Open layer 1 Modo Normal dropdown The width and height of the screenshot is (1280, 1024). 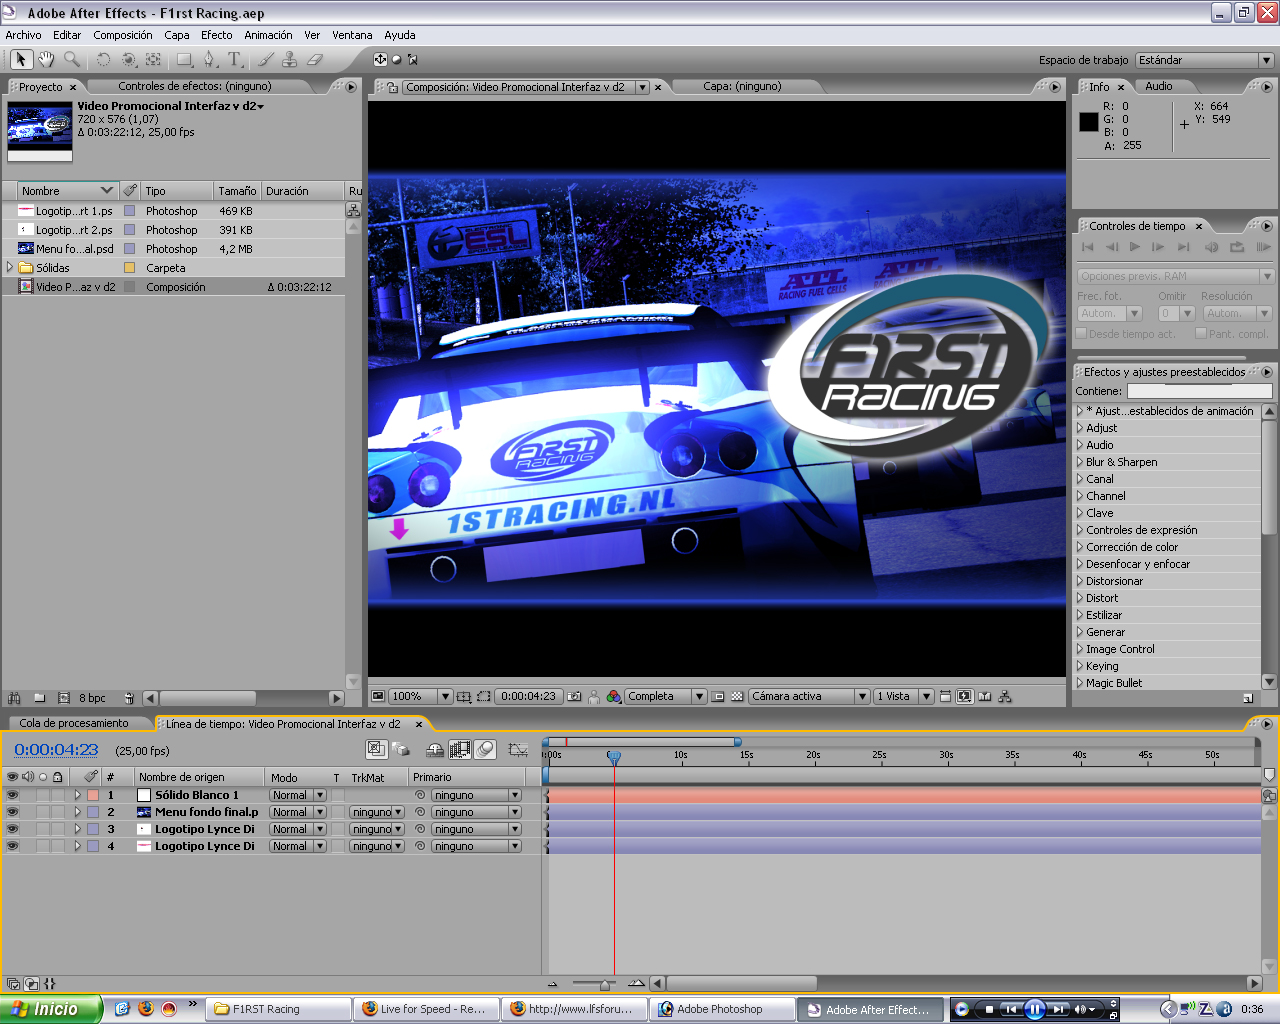(297, 795)
